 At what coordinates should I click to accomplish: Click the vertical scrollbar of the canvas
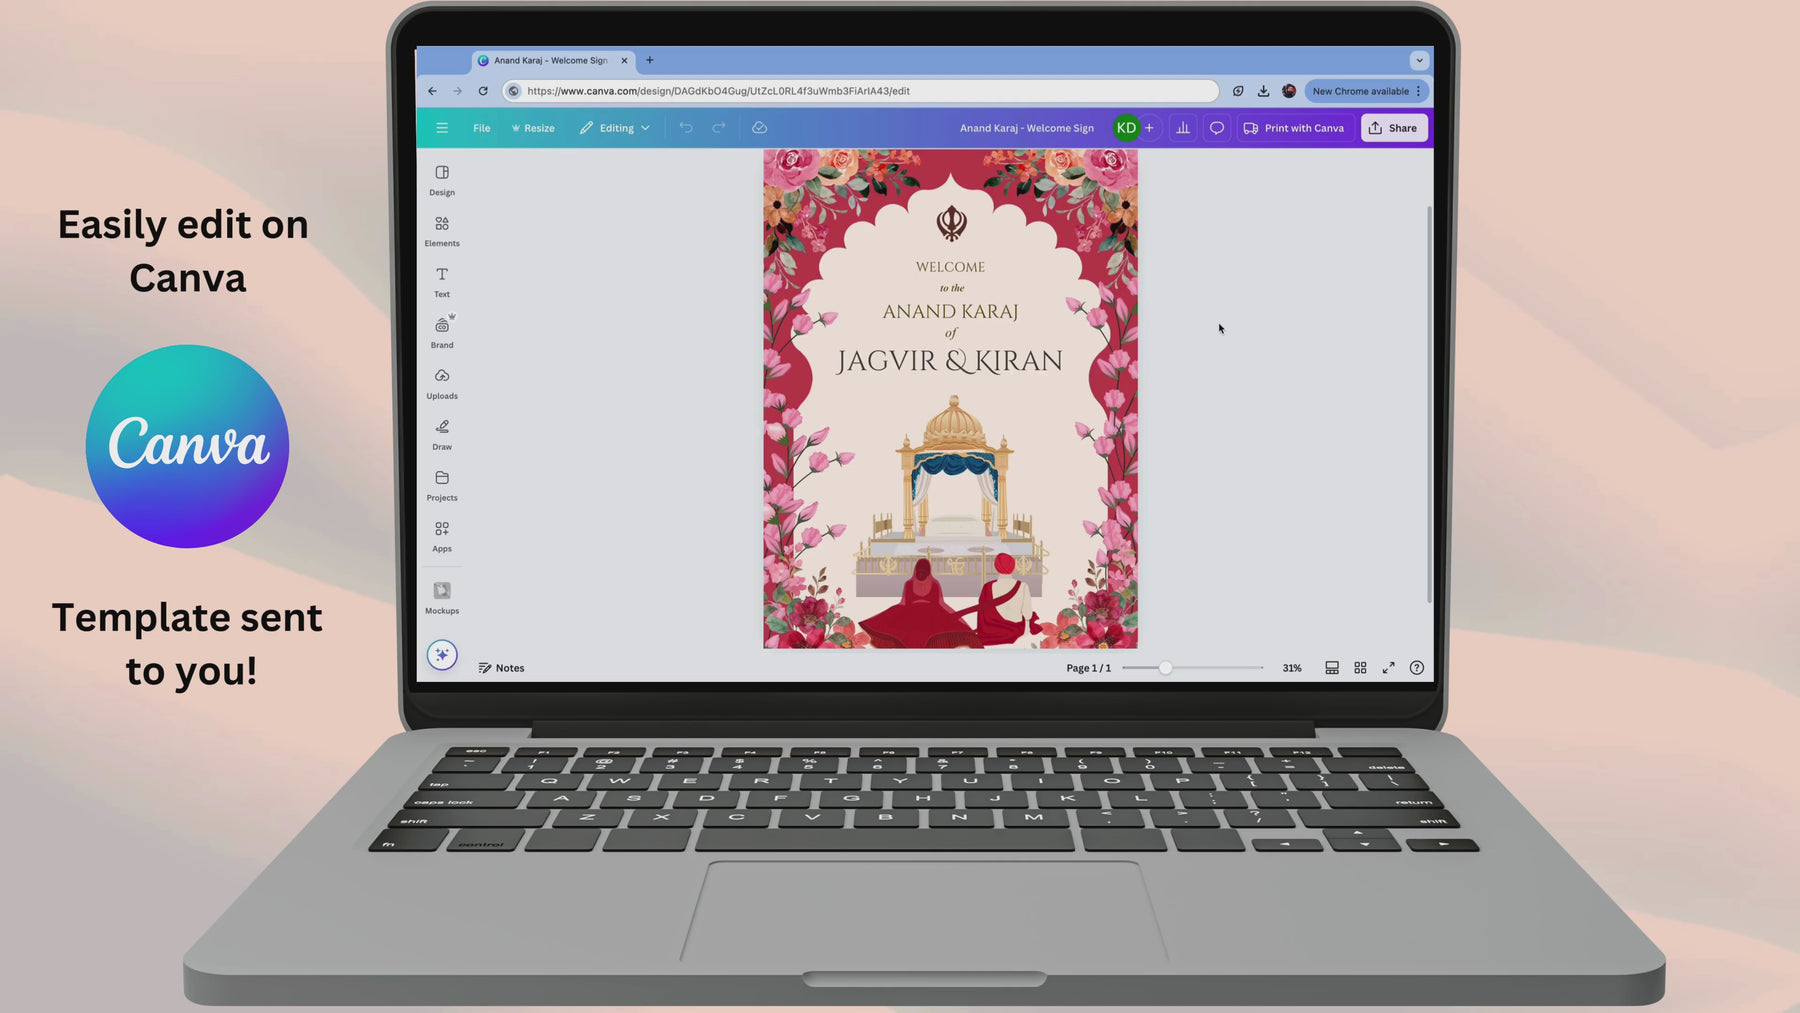click(1429, 404)
